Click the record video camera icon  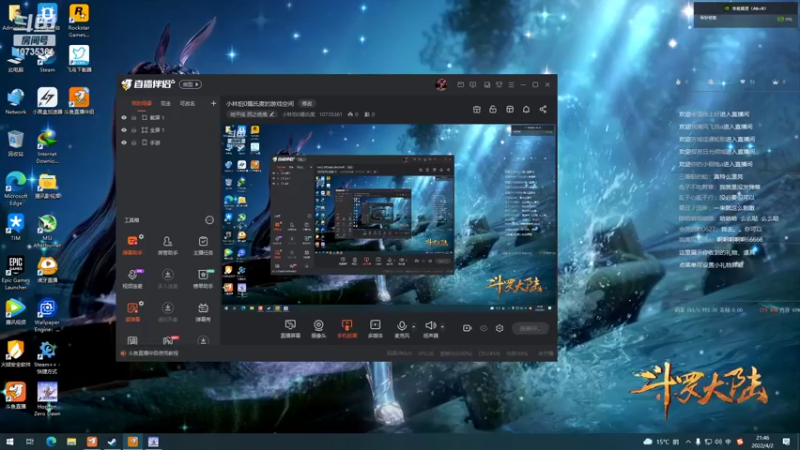pos(467,328)
